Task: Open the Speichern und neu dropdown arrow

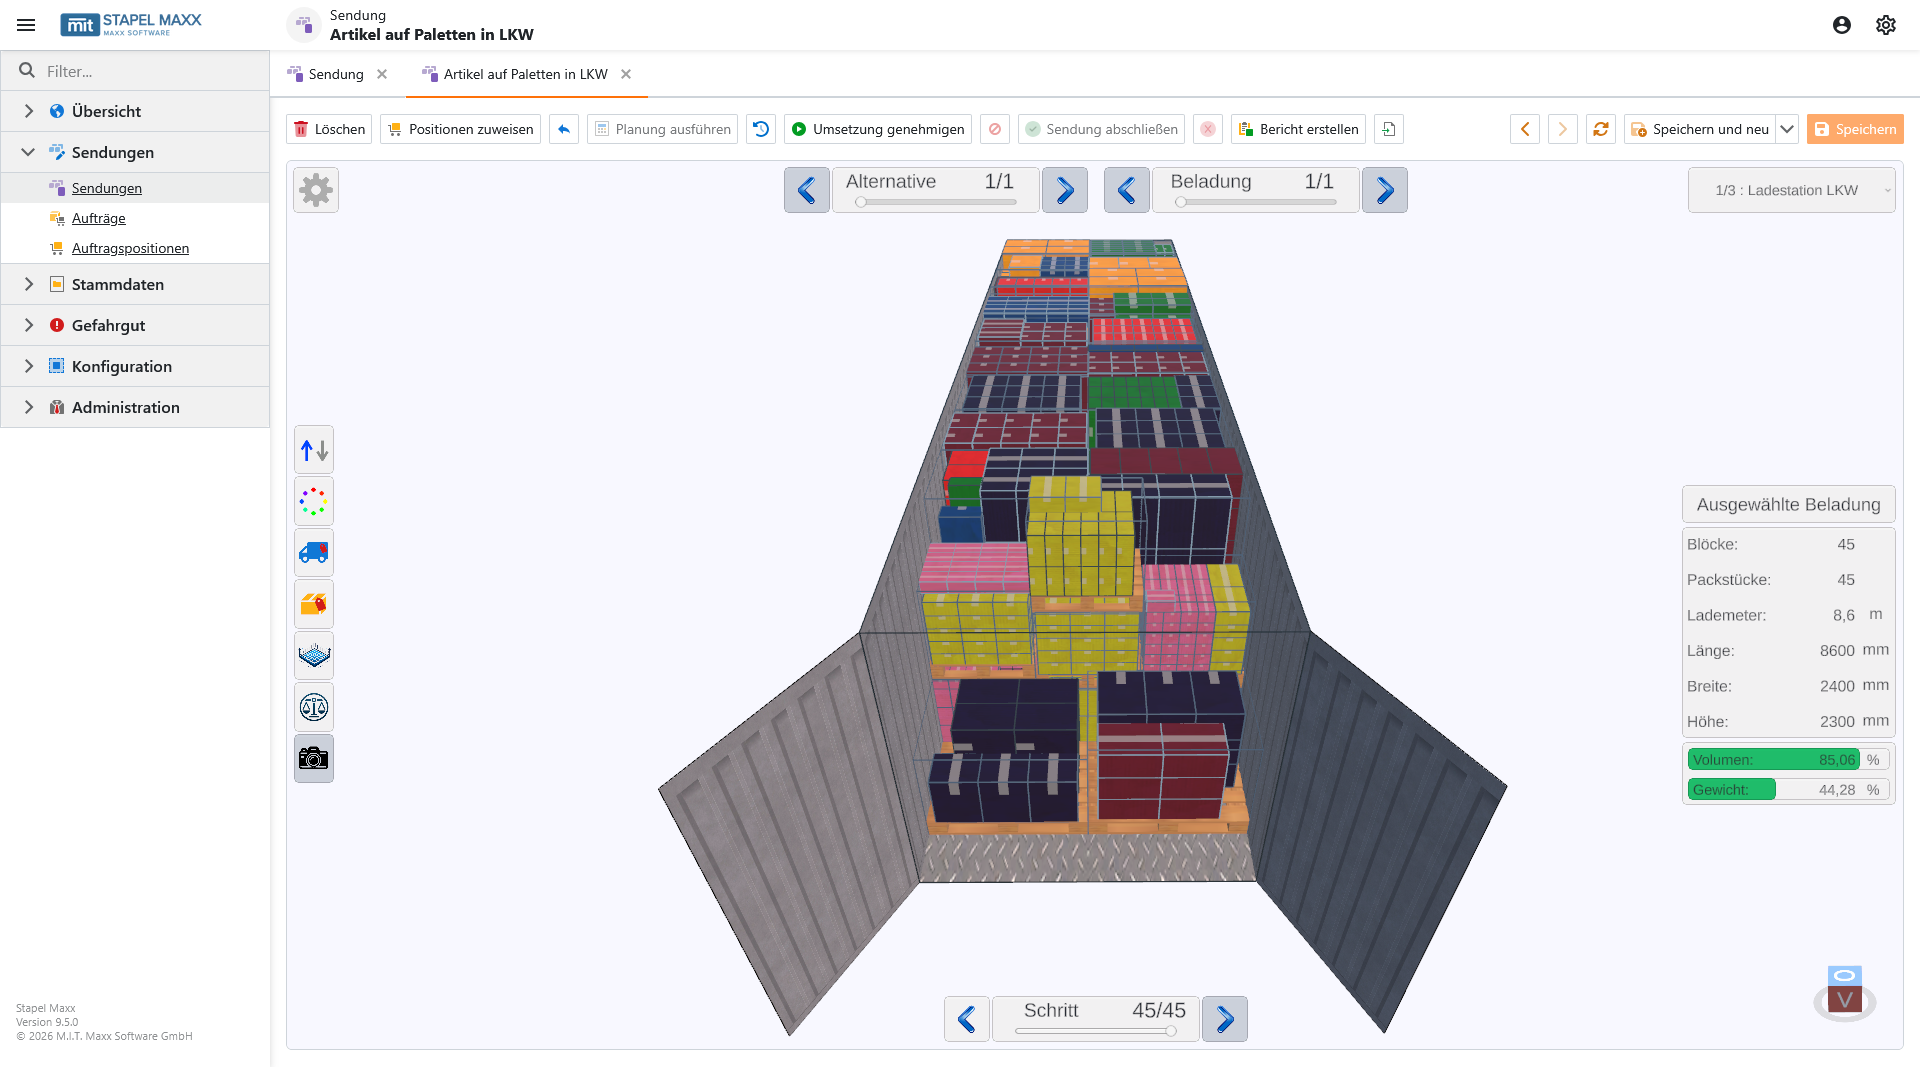Action: click(1787, 129)
